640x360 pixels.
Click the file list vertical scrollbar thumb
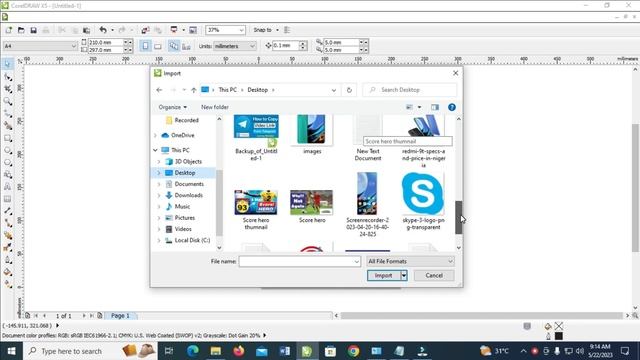[x=459, y=217]
